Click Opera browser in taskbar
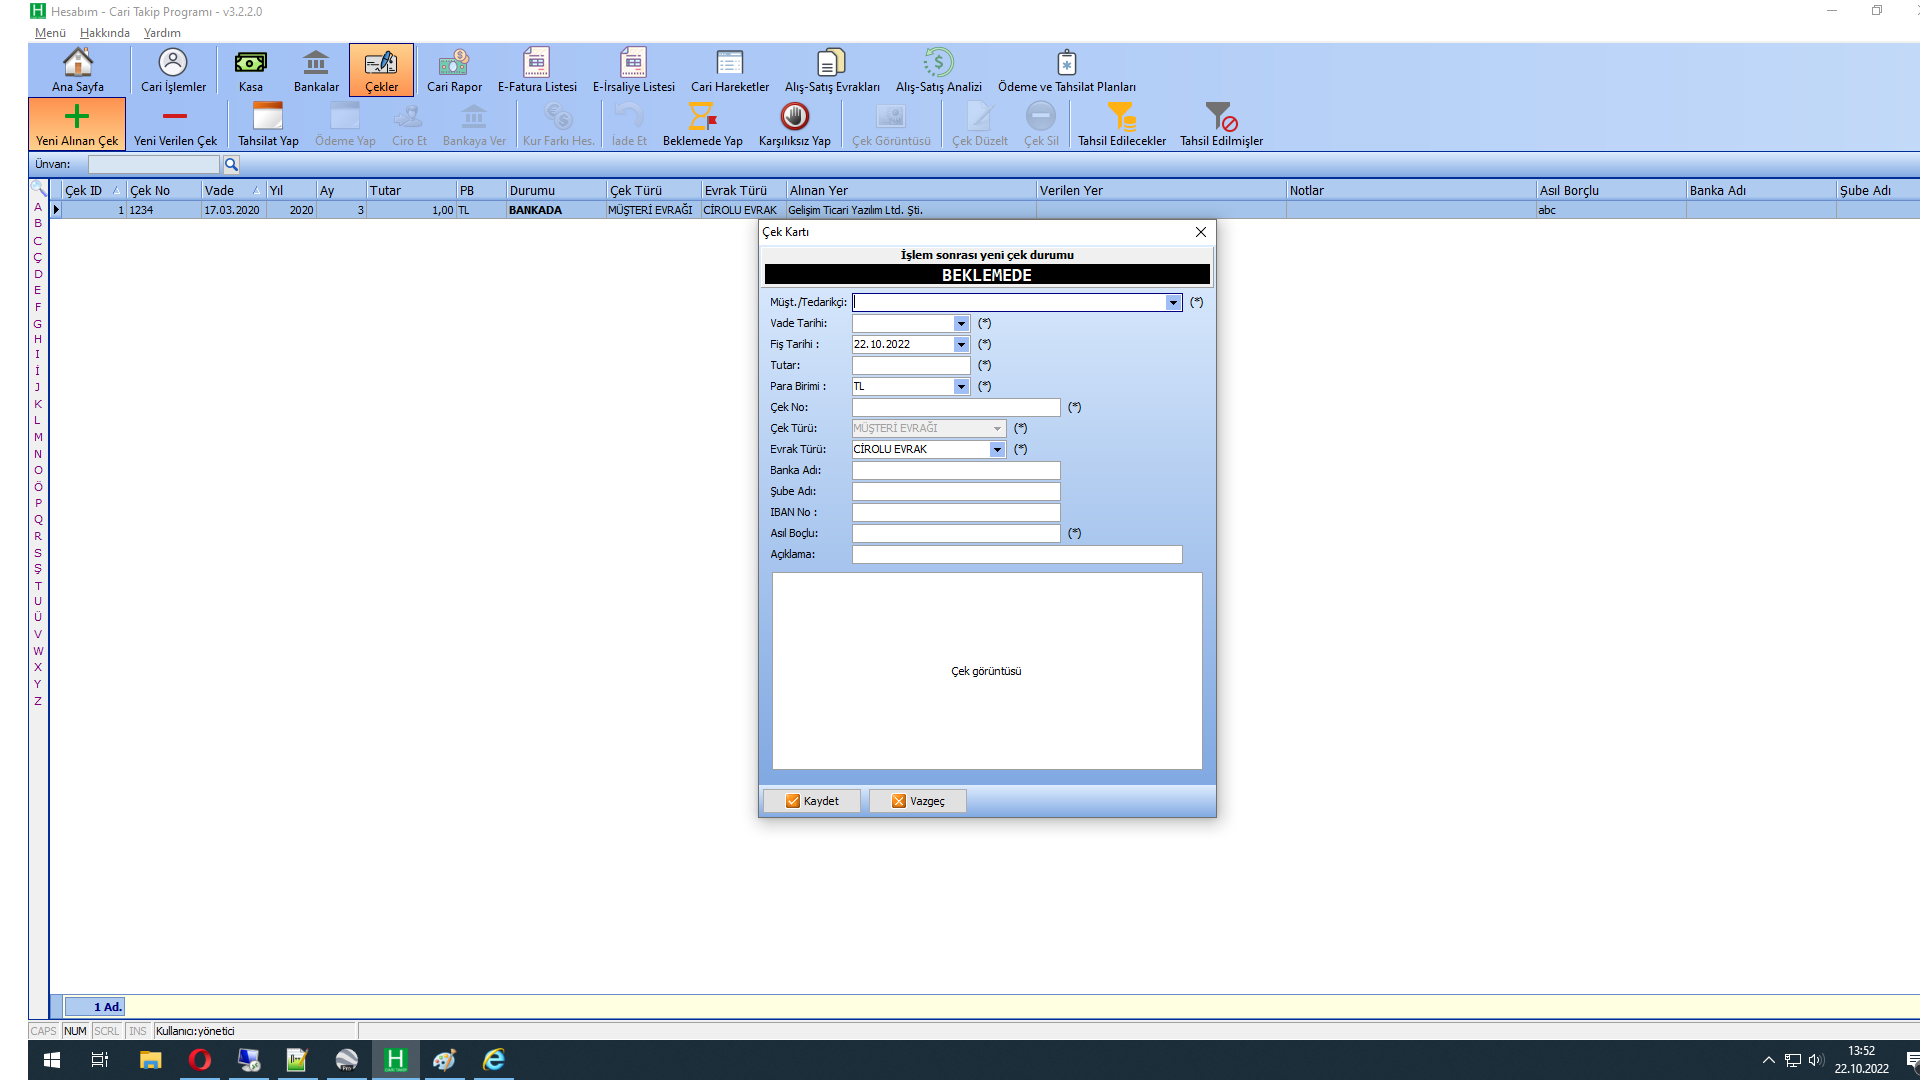The height and width of the screenshot is (1080, 1920). pos(200,1060)
